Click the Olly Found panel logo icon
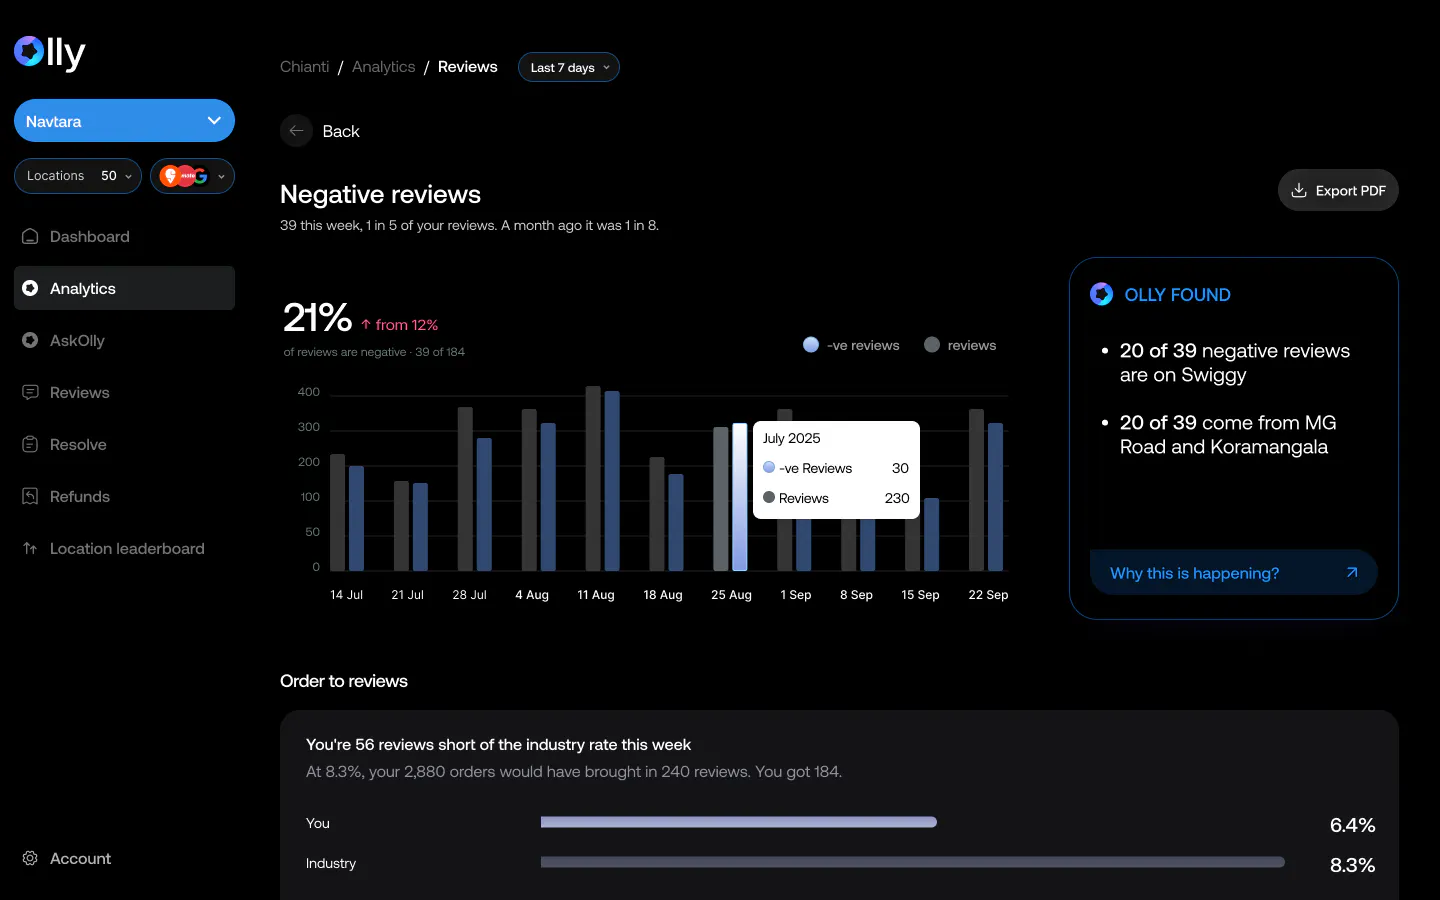Viewport: 1440px width, 900px height. click(x=1101, y=294)
